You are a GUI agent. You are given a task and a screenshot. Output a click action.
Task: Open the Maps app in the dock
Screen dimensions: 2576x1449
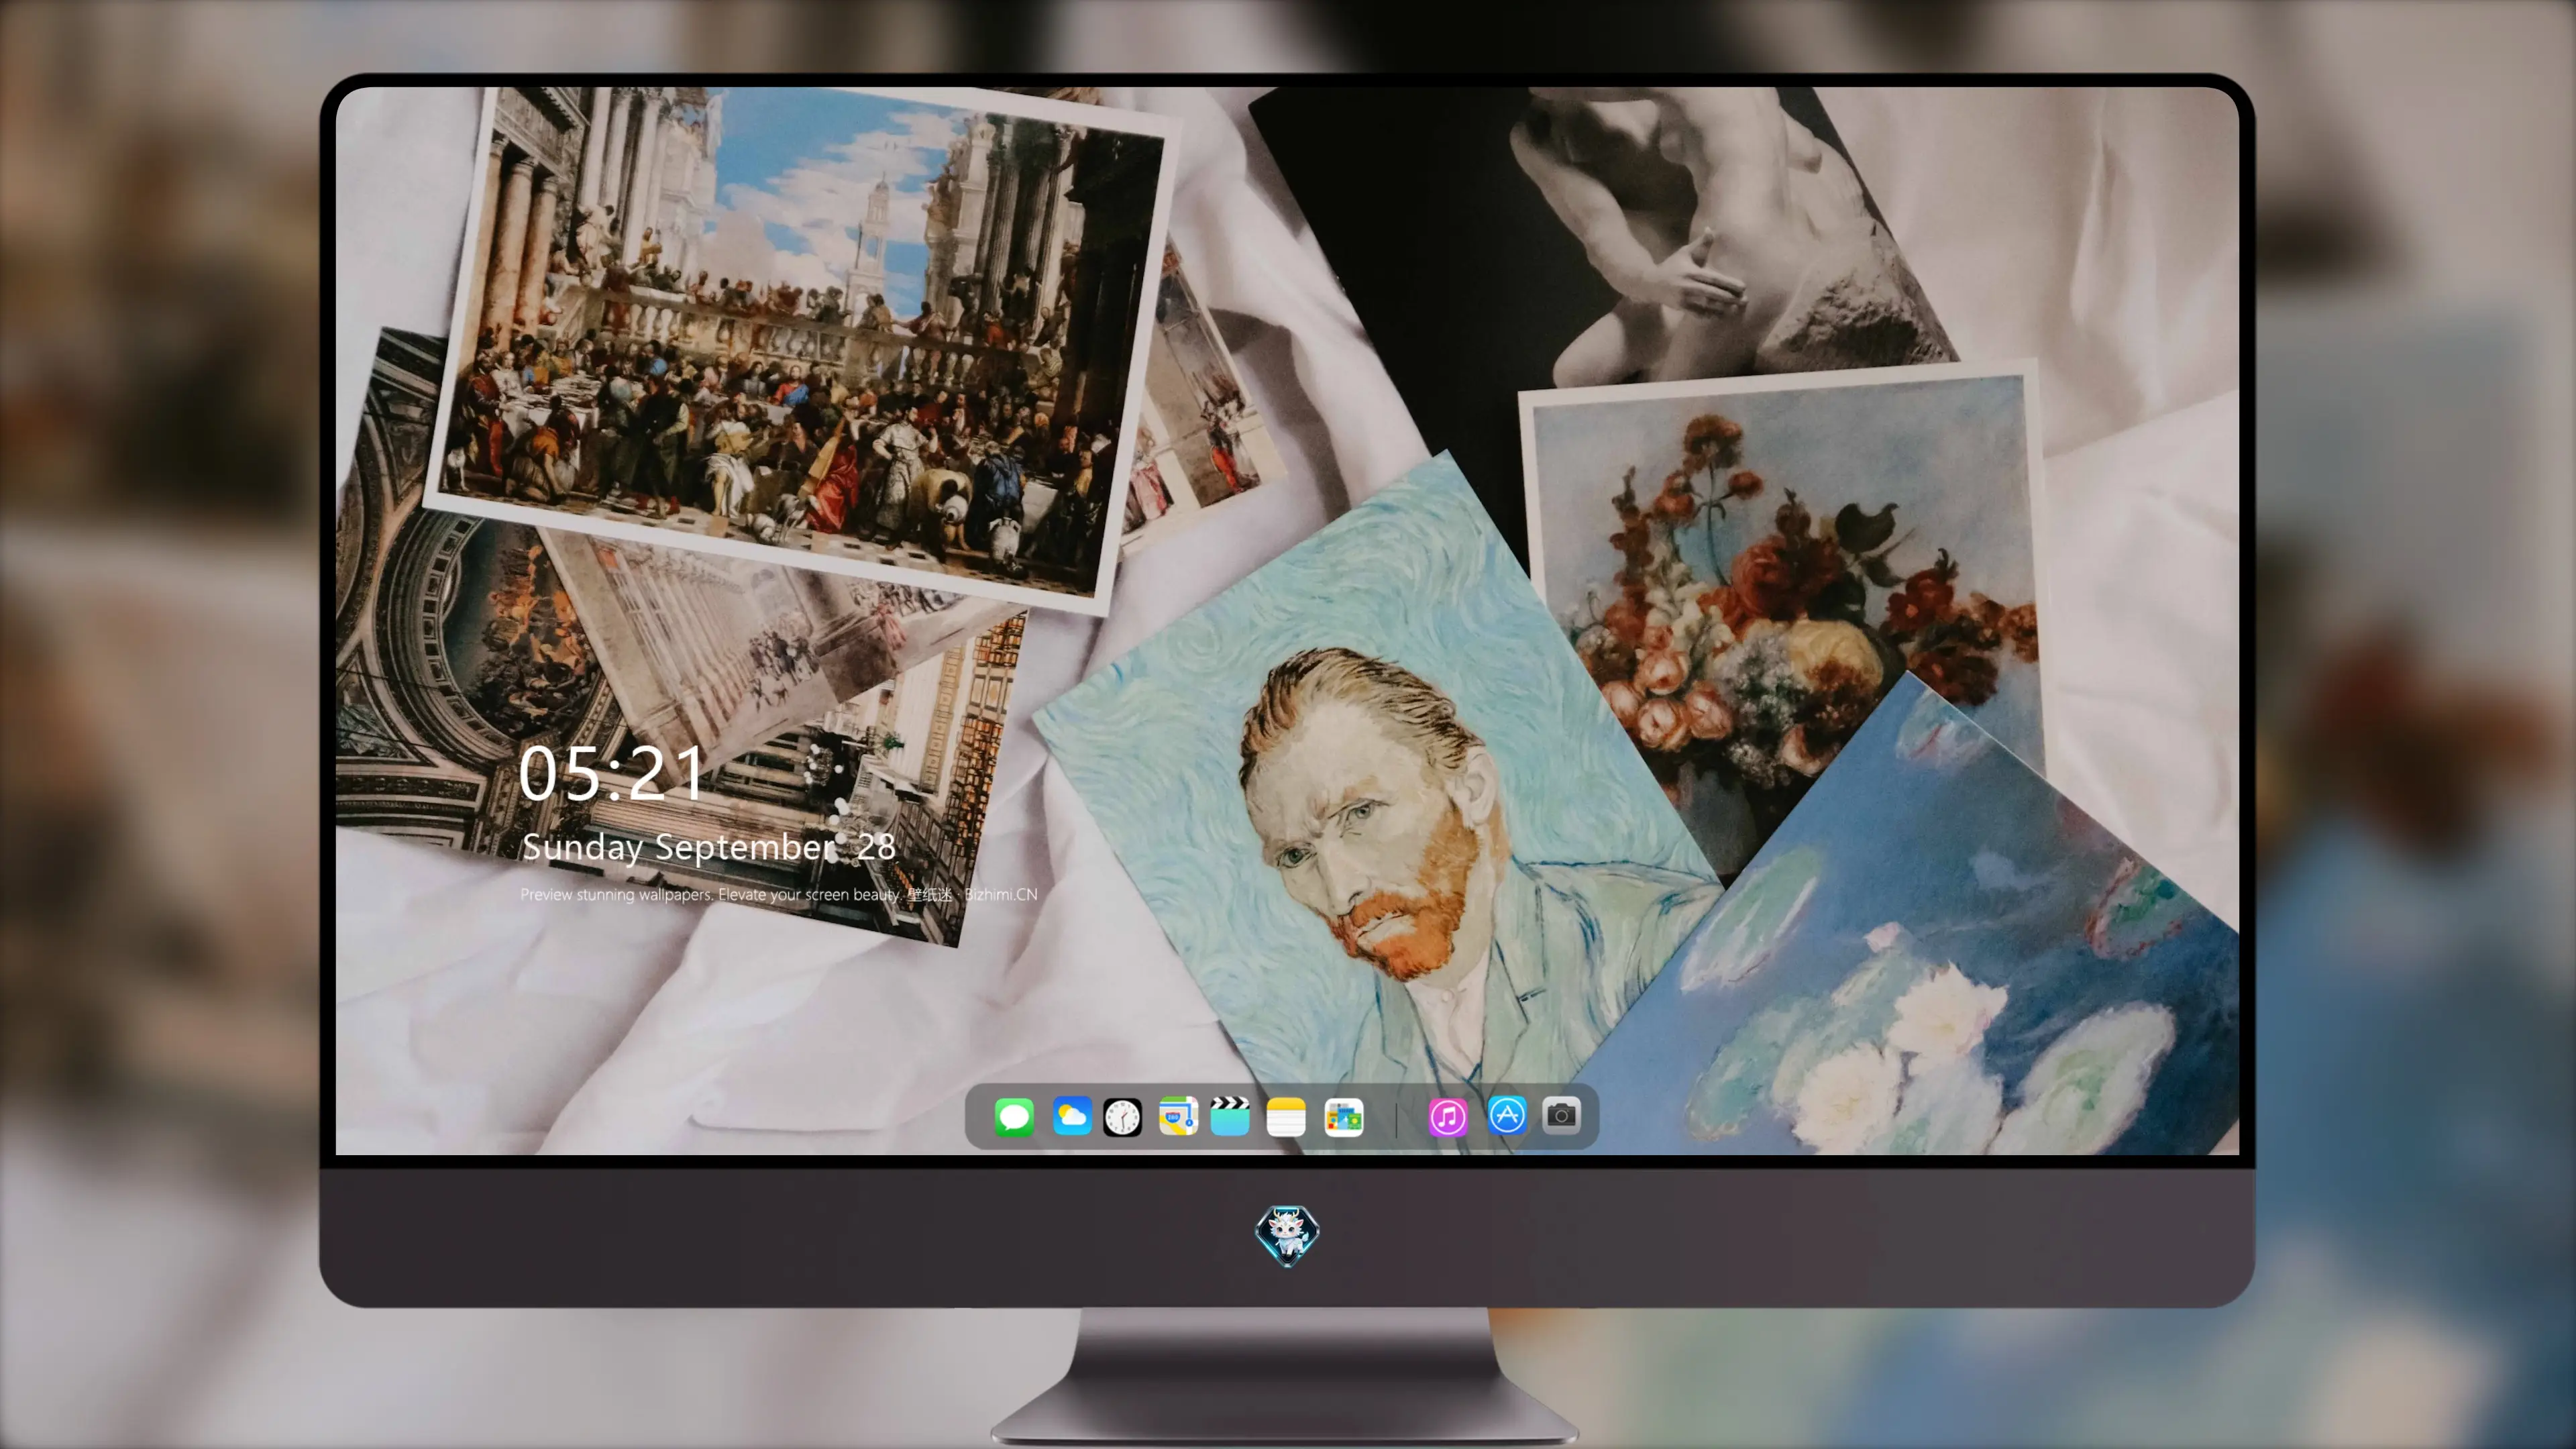click(x=1178, y=1117)
